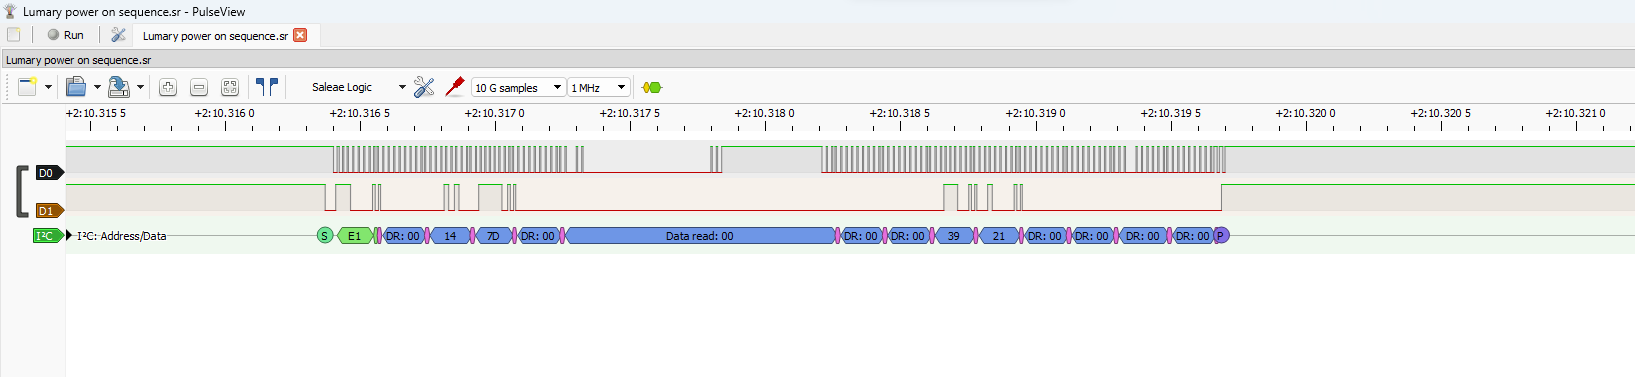Screen dimensions: 1635x377
Task: Close the Lumary power on sequence.sr tab
Action: pos(300,35)
